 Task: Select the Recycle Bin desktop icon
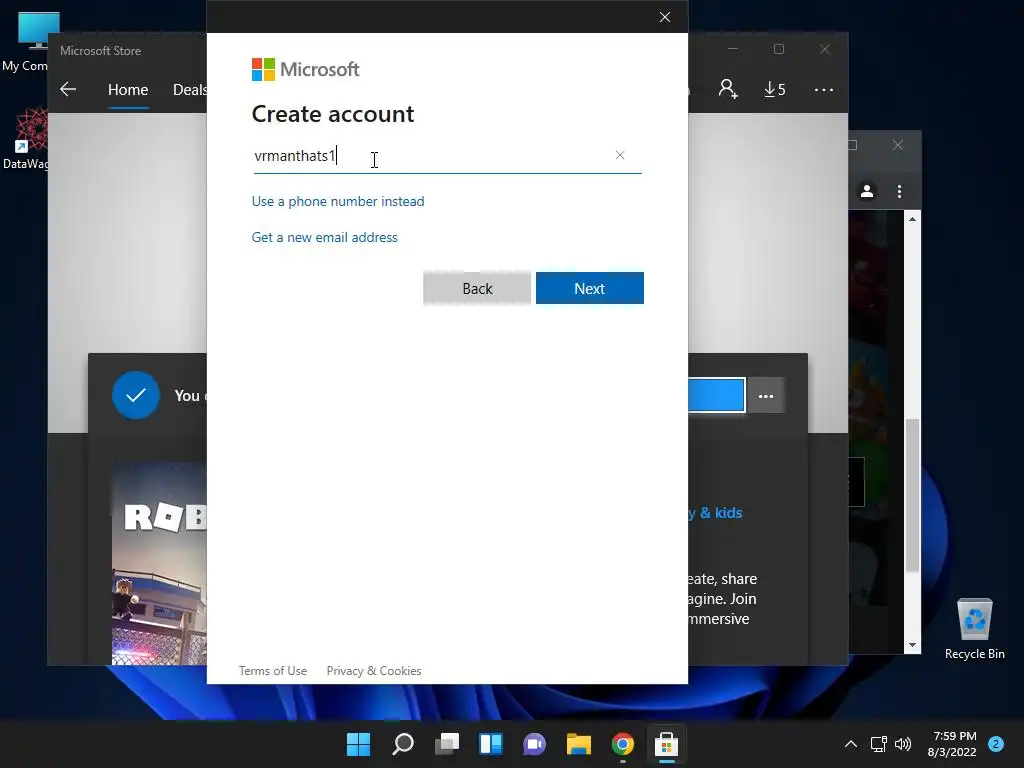974,629
